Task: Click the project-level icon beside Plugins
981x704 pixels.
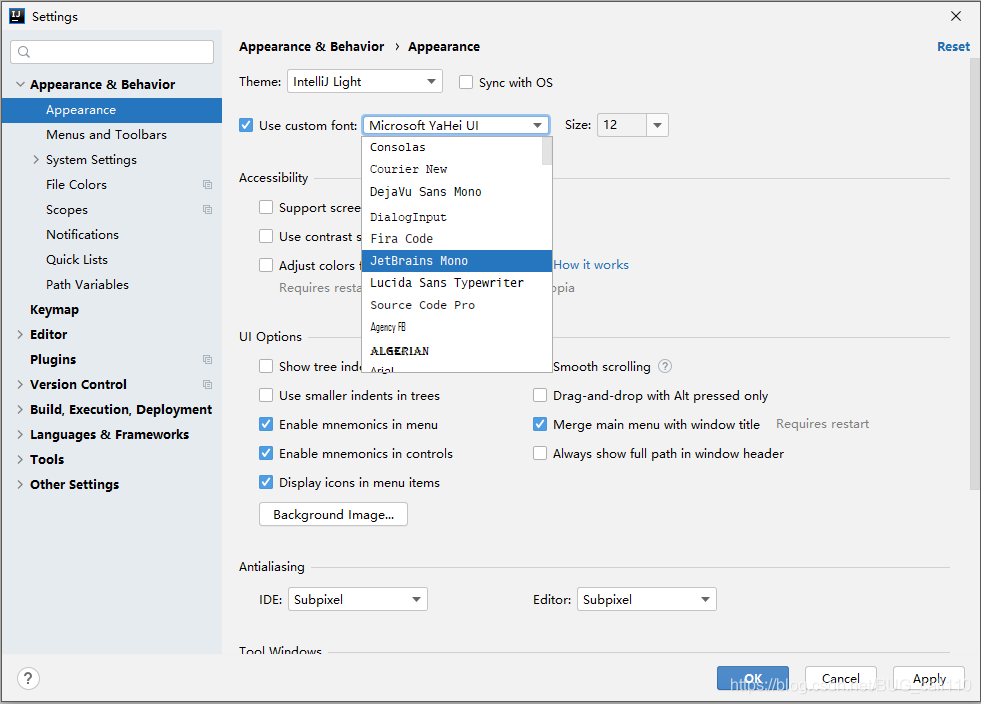Action: tap(207, 359)
